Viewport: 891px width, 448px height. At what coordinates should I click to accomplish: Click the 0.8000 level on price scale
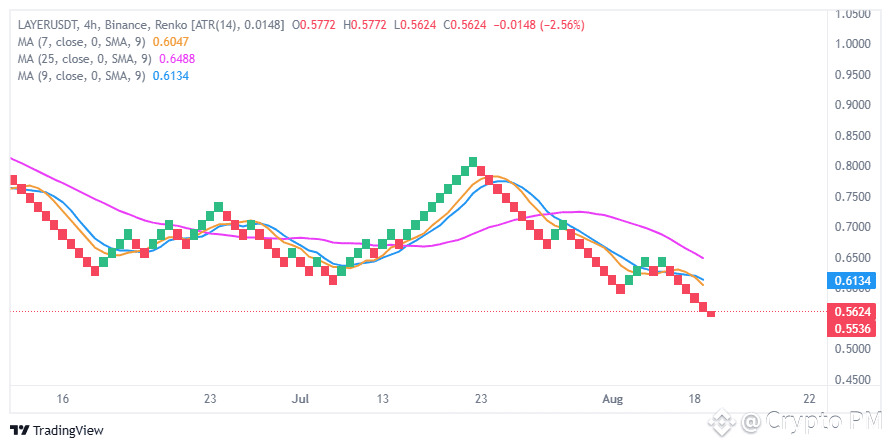pos(852,166)
